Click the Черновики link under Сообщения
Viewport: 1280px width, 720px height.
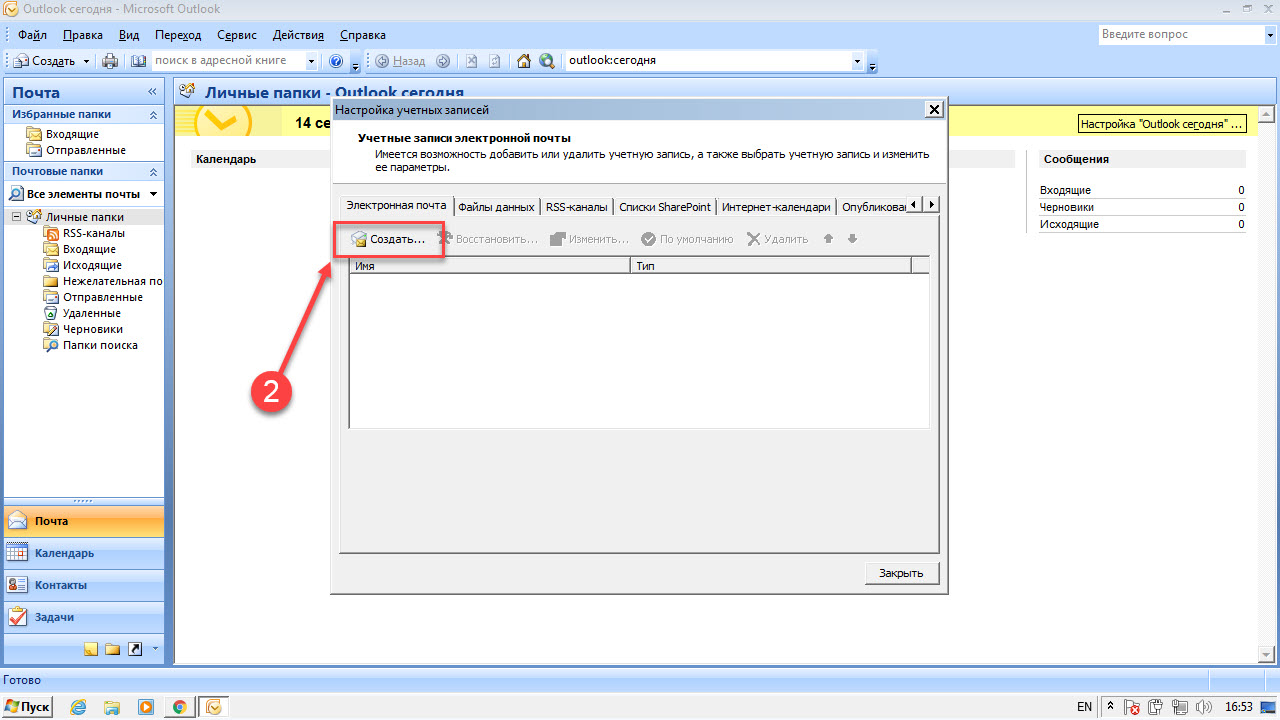click(1068, 207)
